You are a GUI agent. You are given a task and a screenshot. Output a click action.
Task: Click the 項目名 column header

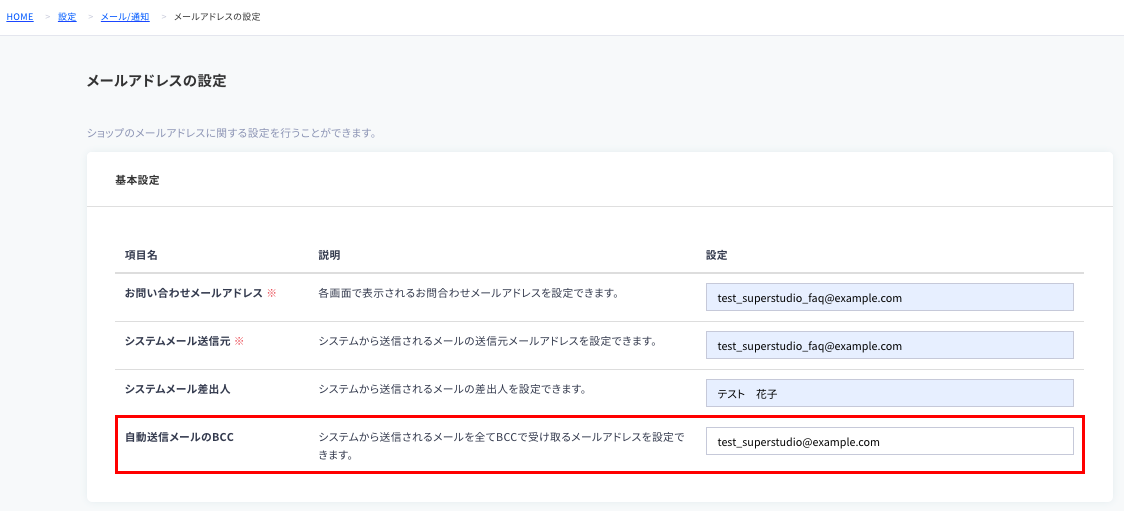(141, 255)
